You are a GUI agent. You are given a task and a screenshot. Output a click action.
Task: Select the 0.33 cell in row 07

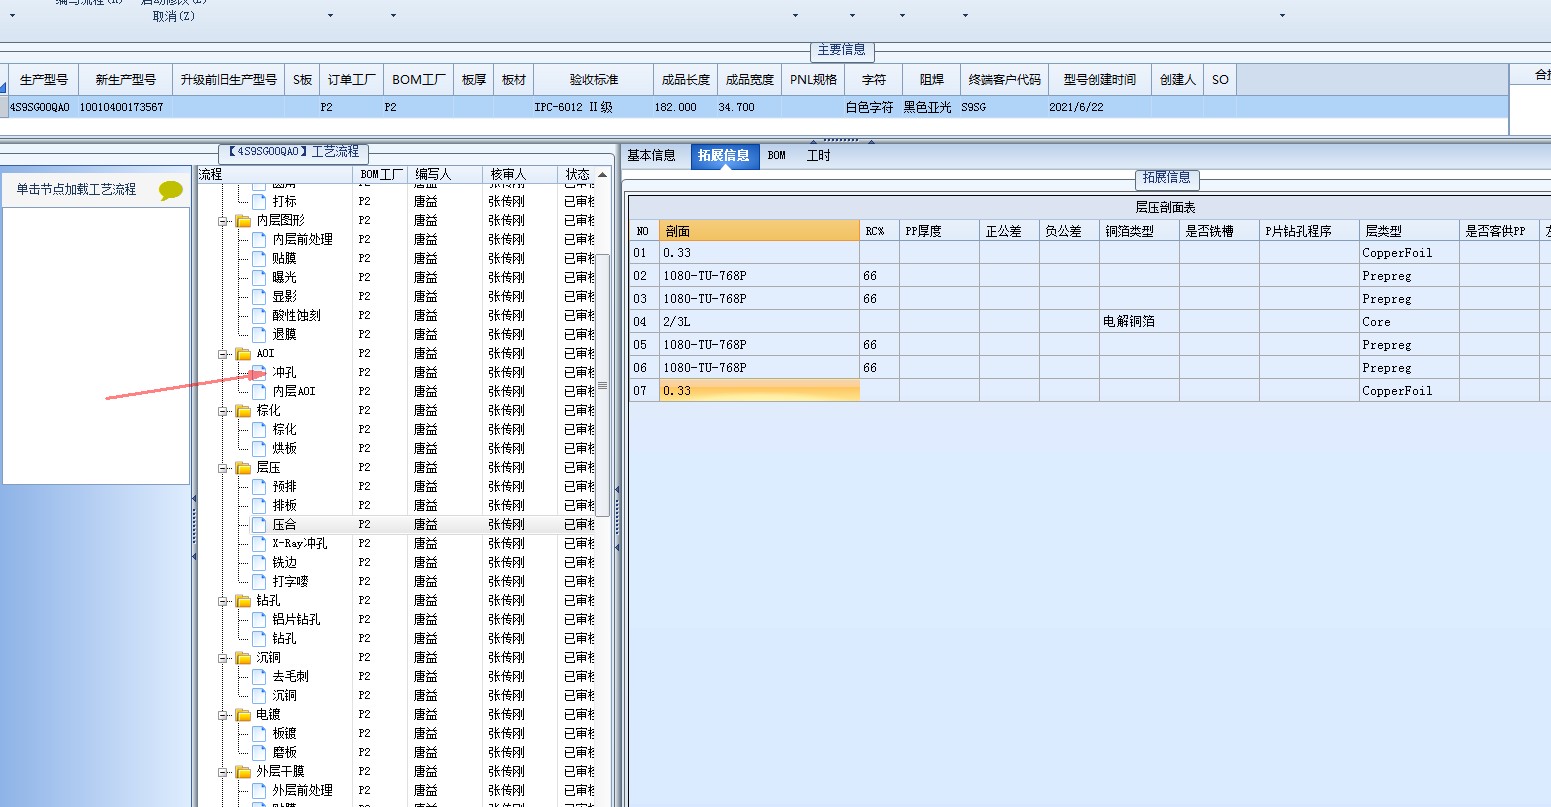[760, 391]
